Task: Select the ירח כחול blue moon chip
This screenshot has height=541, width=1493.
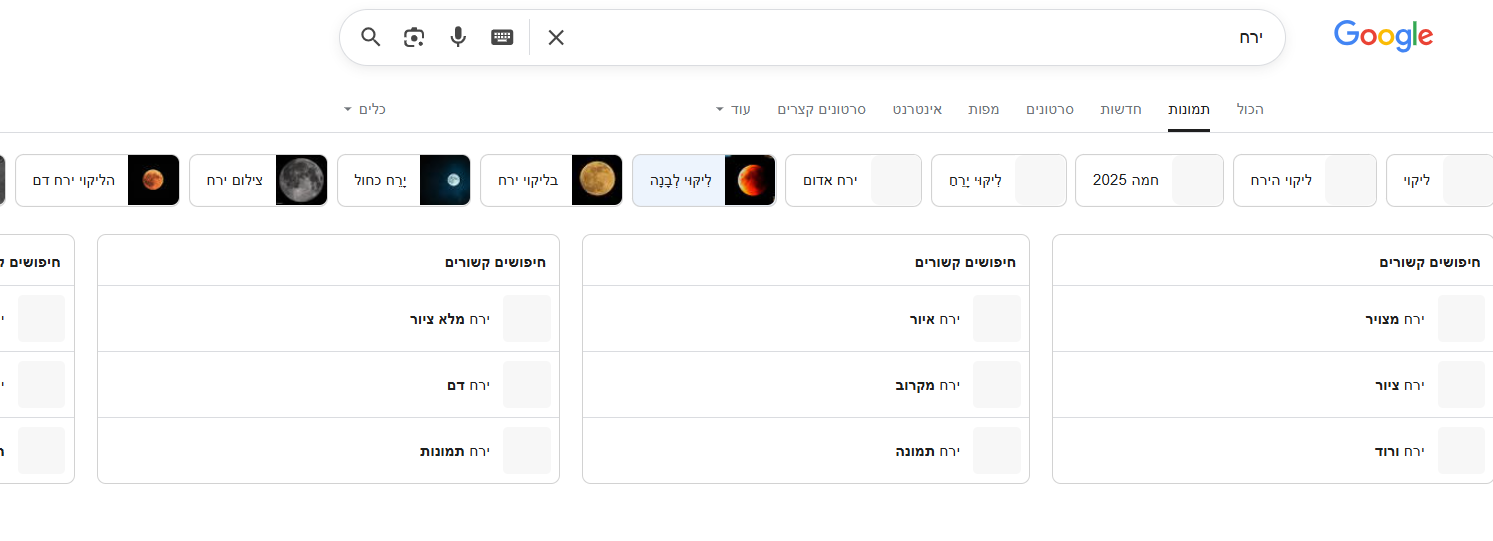Action: point(401,181)
